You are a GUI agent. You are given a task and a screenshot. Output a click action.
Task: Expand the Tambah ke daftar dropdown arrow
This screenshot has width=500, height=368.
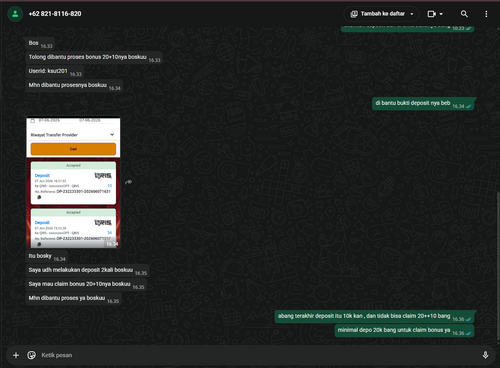point(412,14)
